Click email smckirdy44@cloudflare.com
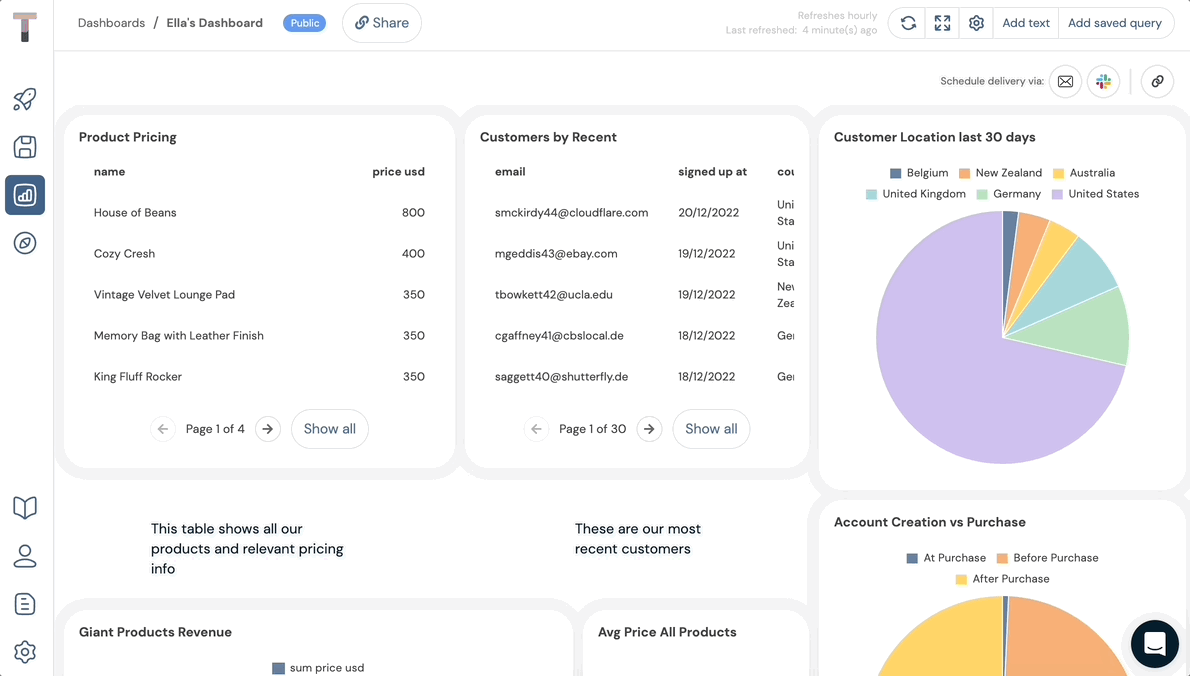Image resolution: width=1190 pixels, height=676 pixels. [x=571, y=213]
